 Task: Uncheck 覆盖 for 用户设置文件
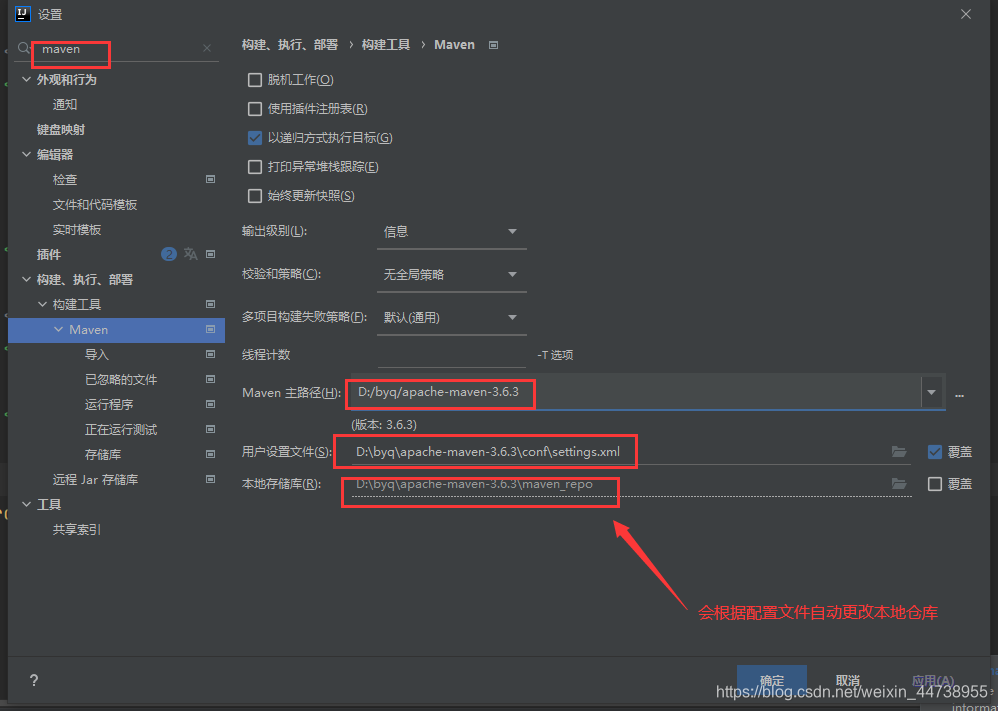click(934, 452)
